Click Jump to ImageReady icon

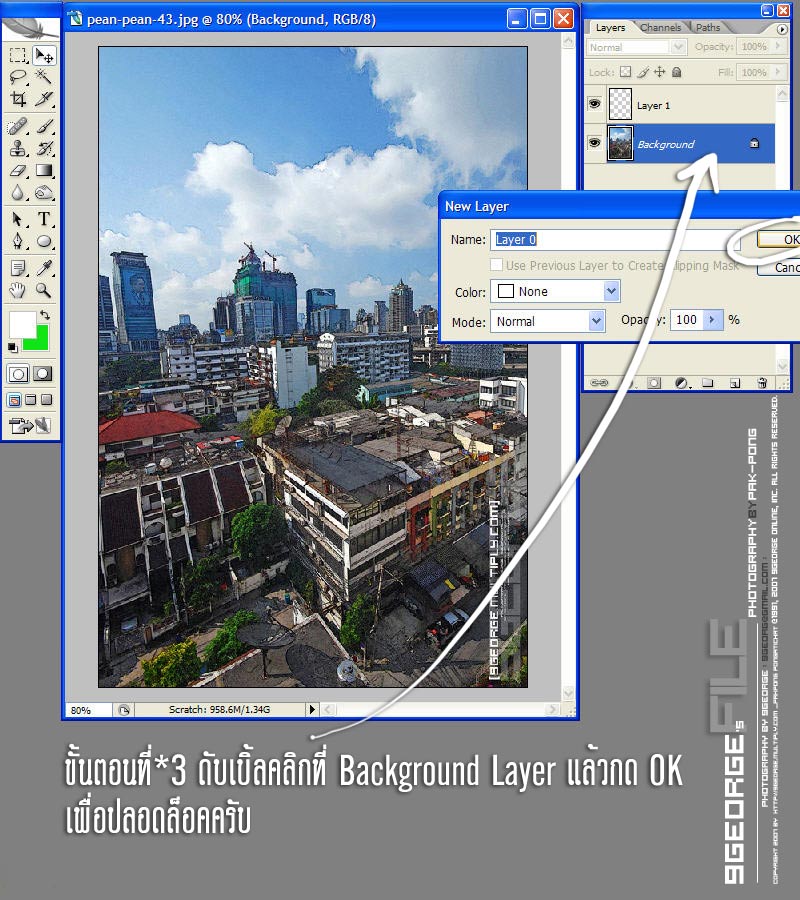tap(30, 425)
